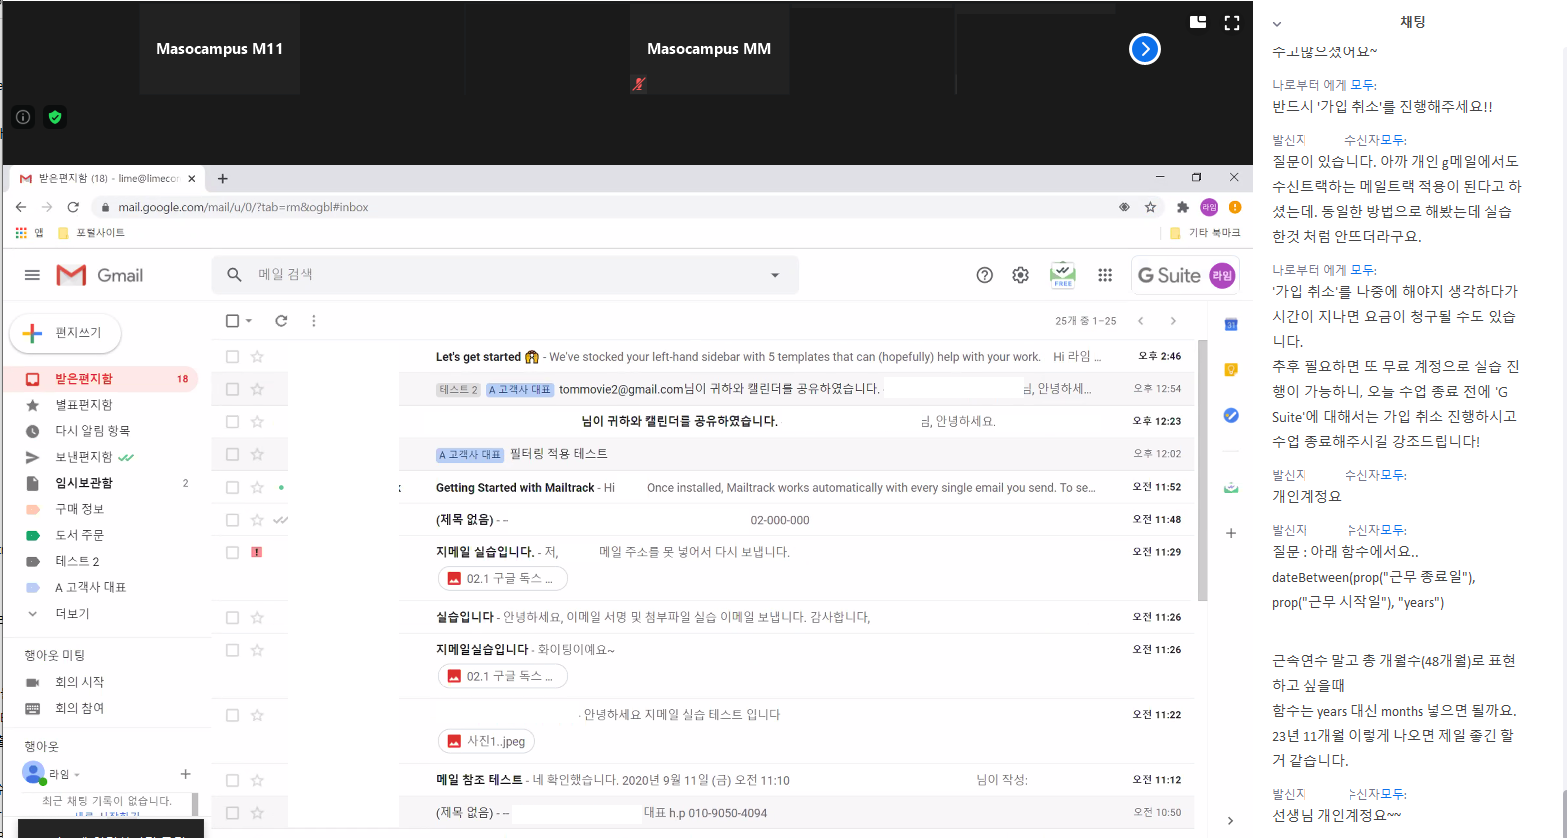Open Google apps grid launcher

point(1104,275)
